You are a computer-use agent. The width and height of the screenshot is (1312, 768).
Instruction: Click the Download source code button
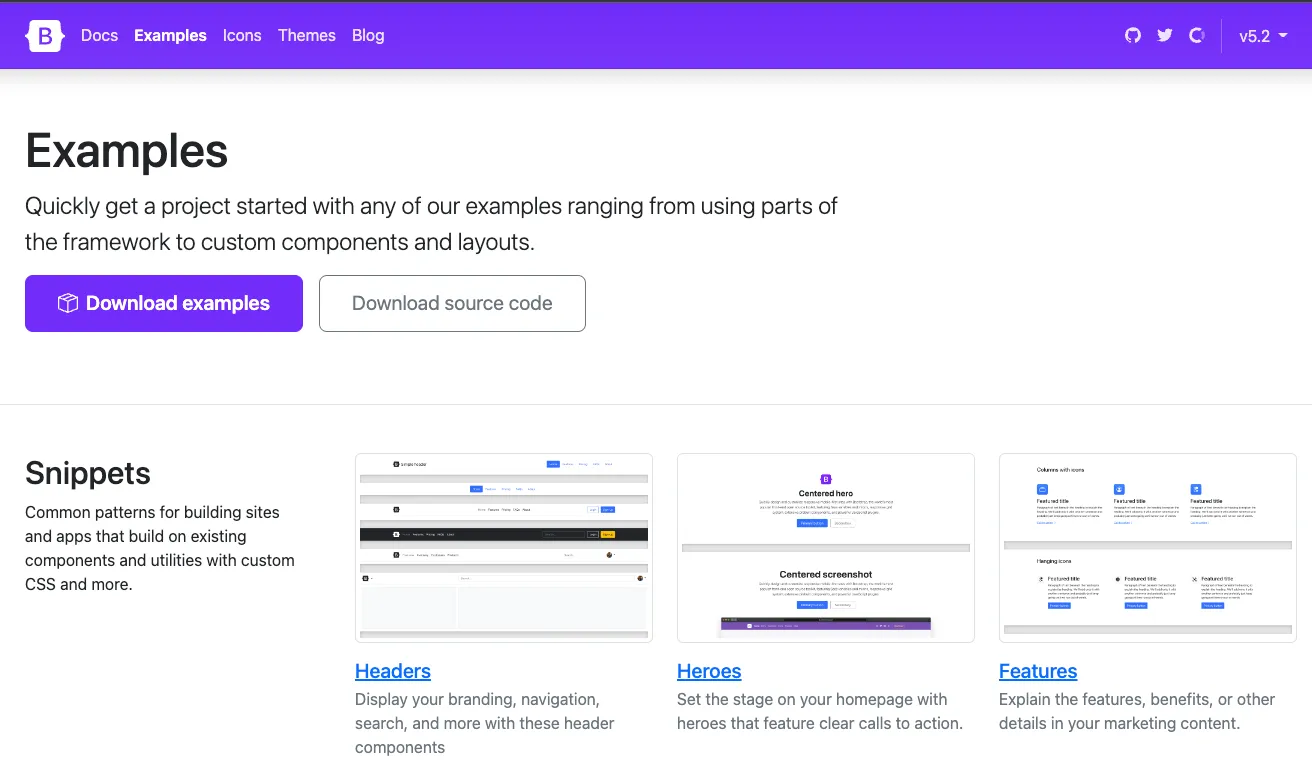tap(452, 303)
